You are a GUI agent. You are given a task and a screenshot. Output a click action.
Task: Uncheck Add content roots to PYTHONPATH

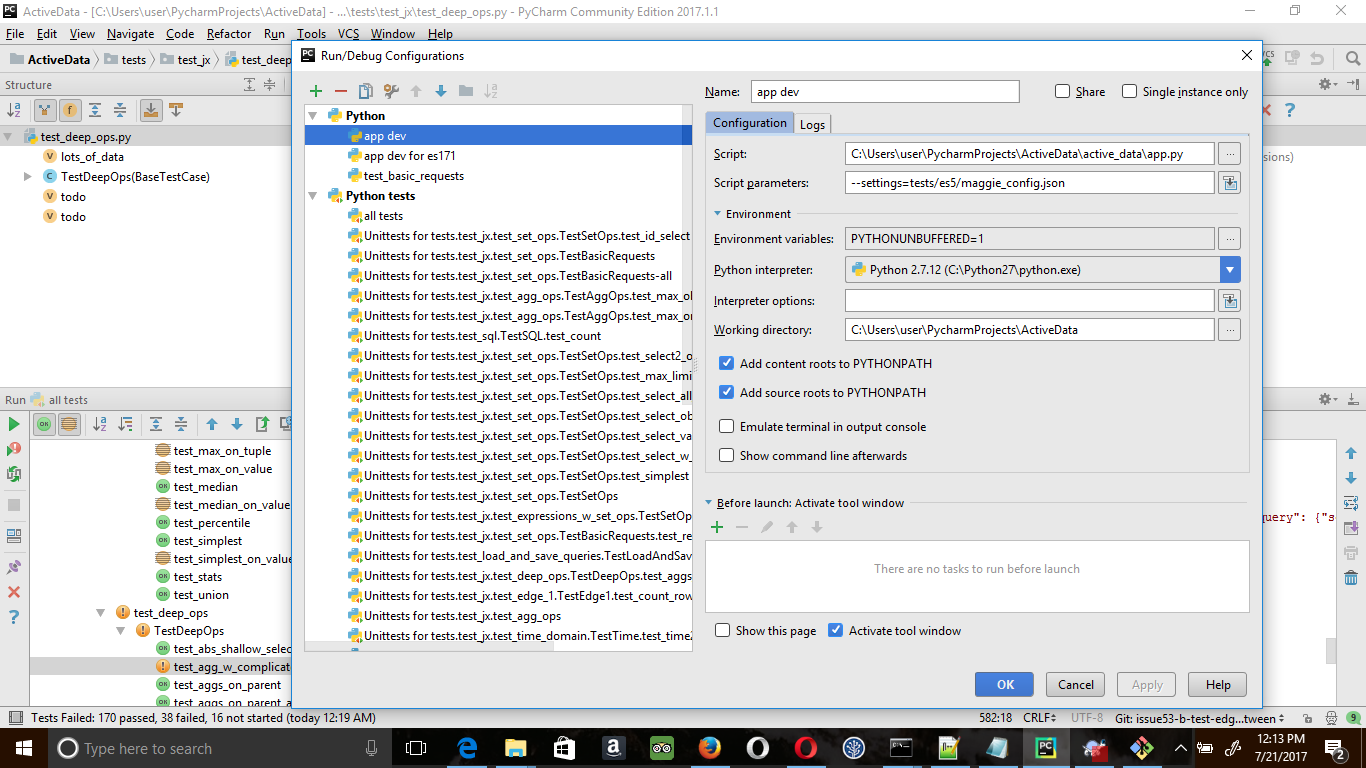[x=727, y=363]
